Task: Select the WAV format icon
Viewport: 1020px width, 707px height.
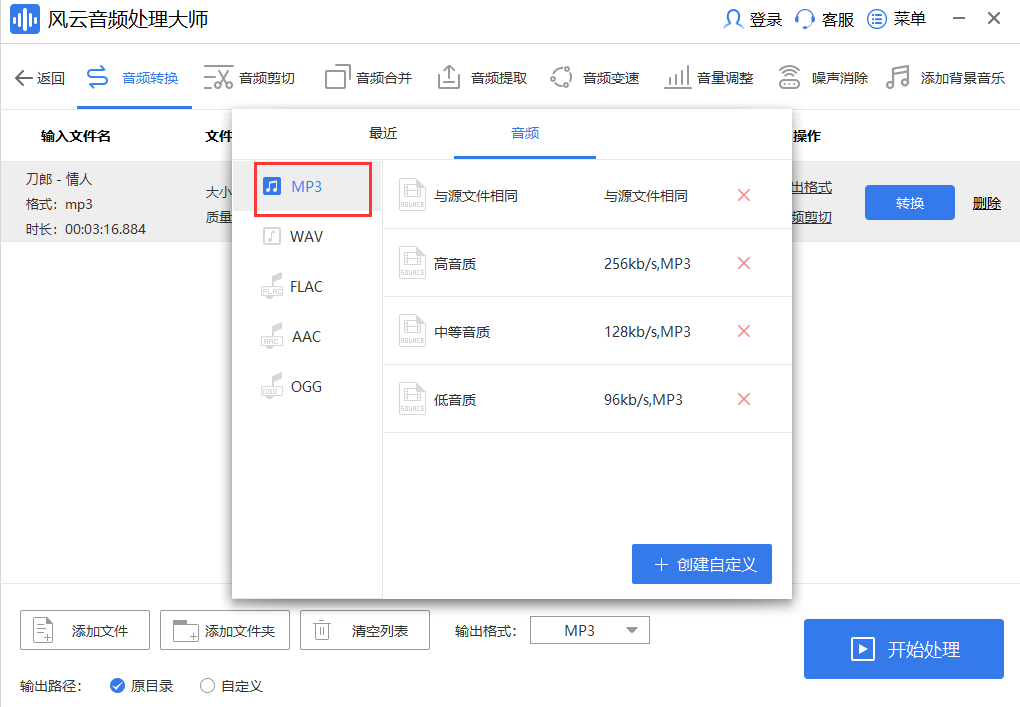Action: (x=272, y=236)
